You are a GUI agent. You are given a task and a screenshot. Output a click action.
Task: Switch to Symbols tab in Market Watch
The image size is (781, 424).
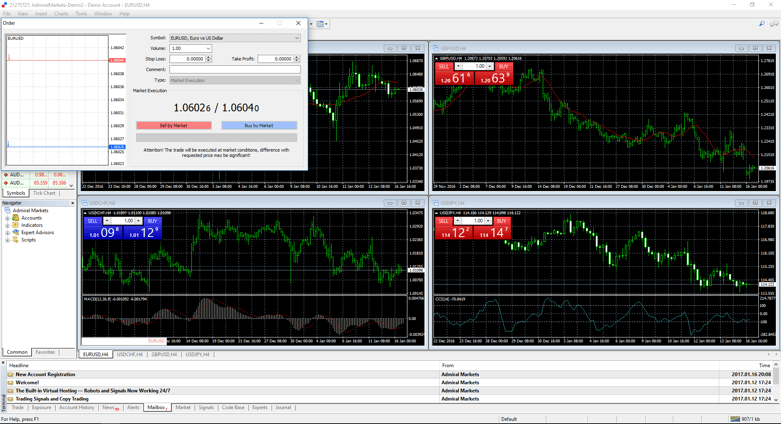click(15, 193)
